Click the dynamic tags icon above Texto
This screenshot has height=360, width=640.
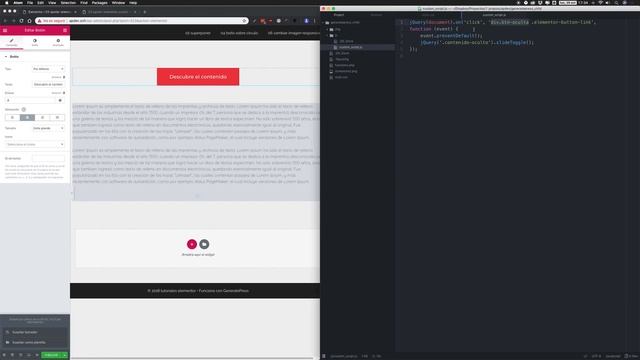[x=64, y=77]
